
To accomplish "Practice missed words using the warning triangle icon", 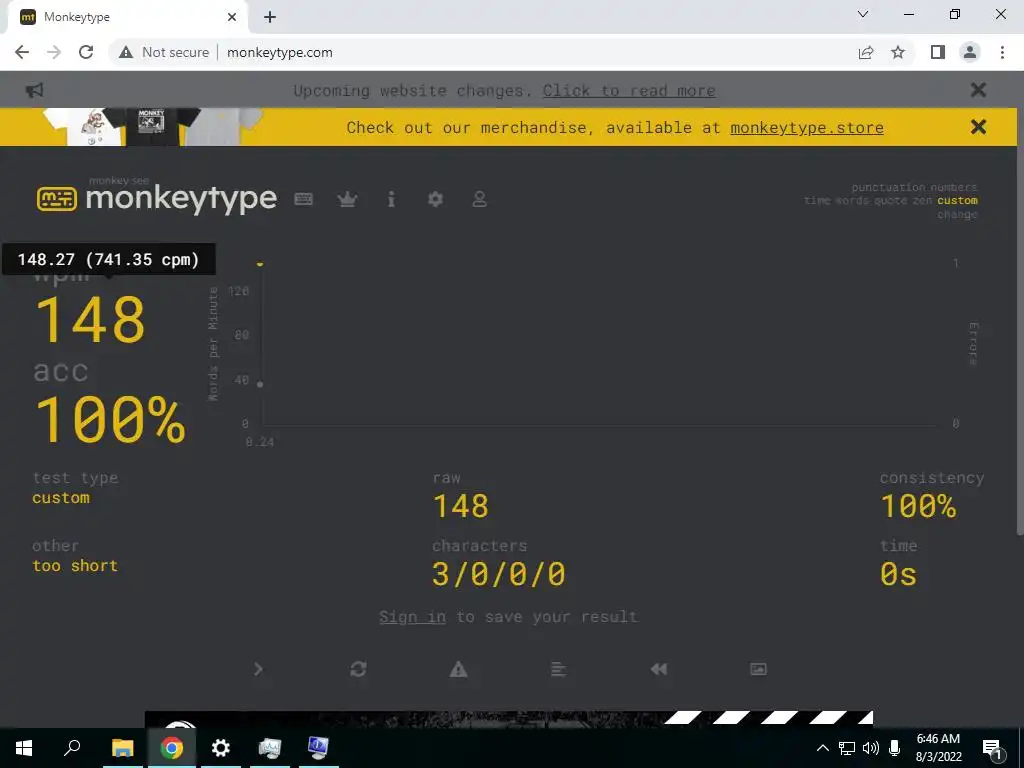I will coord(458,669).
